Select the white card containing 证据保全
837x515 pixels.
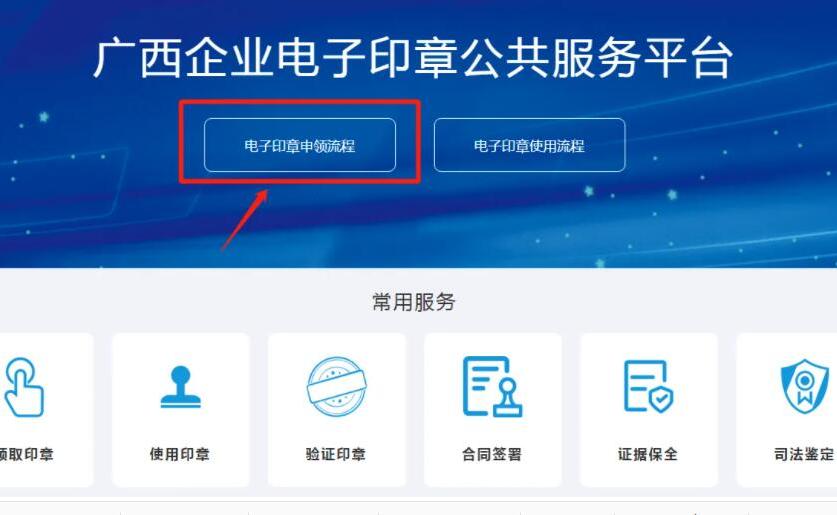(x=649, y=410)
